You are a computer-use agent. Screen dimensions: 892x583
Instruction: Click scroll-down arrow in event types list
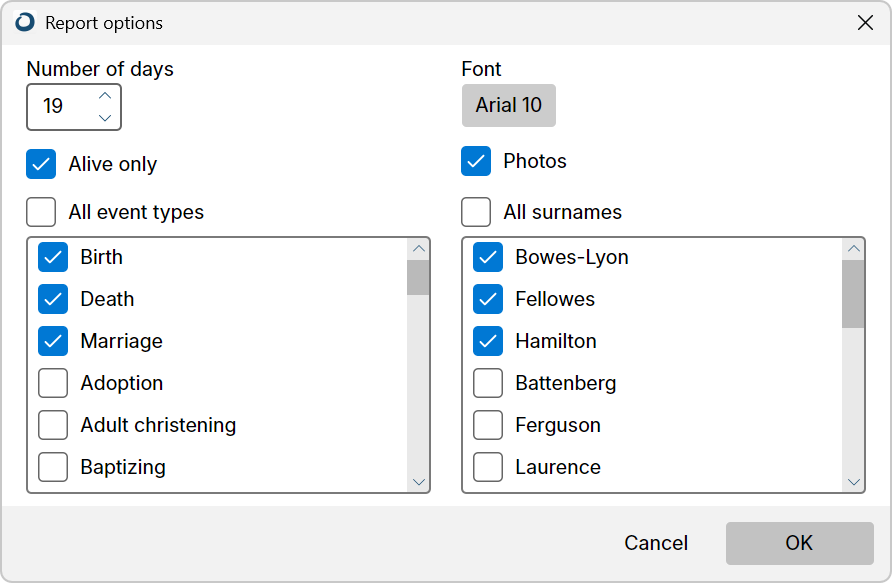[419, 482]
